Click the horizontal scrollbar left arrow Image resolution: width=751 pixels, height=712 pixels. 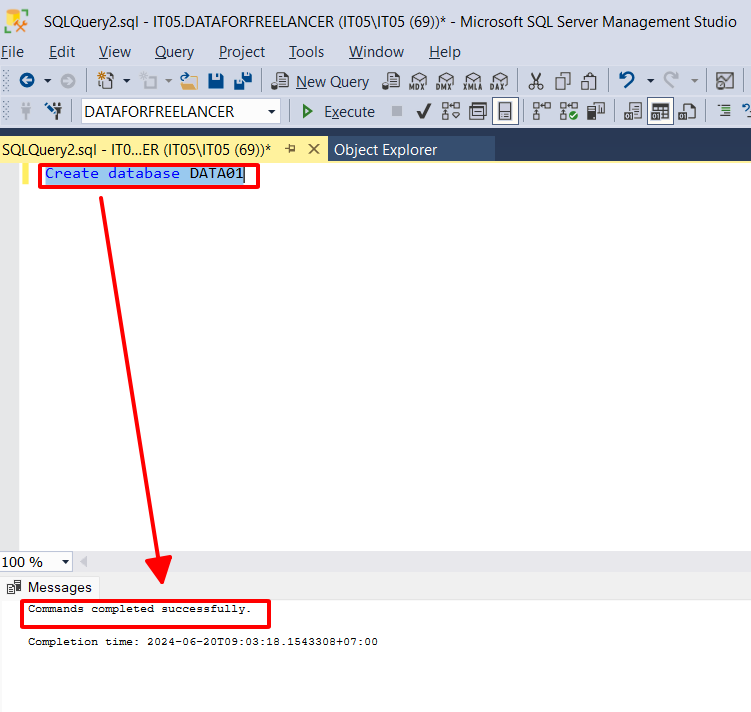83,562
